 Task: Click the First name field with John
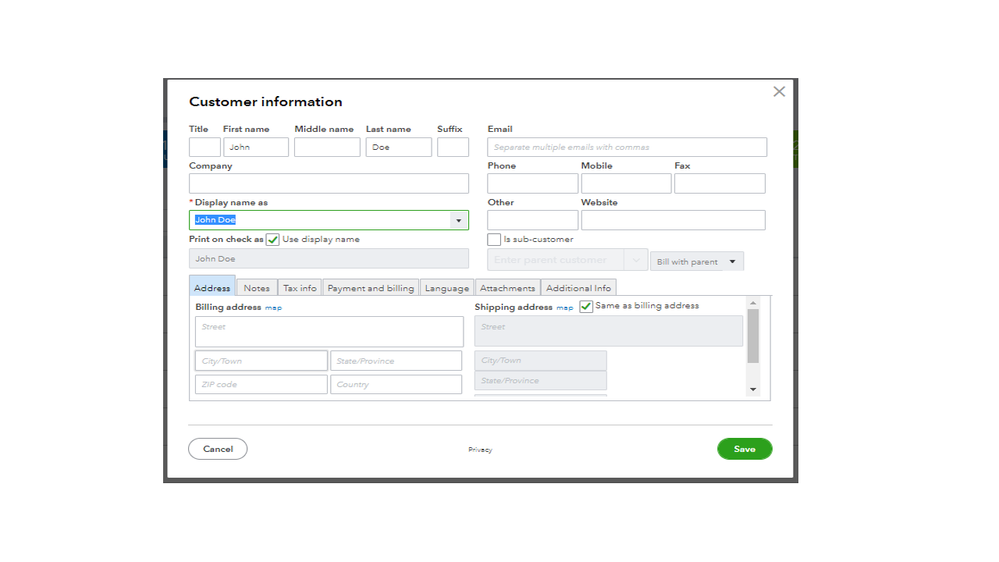[x=255, y=147]
